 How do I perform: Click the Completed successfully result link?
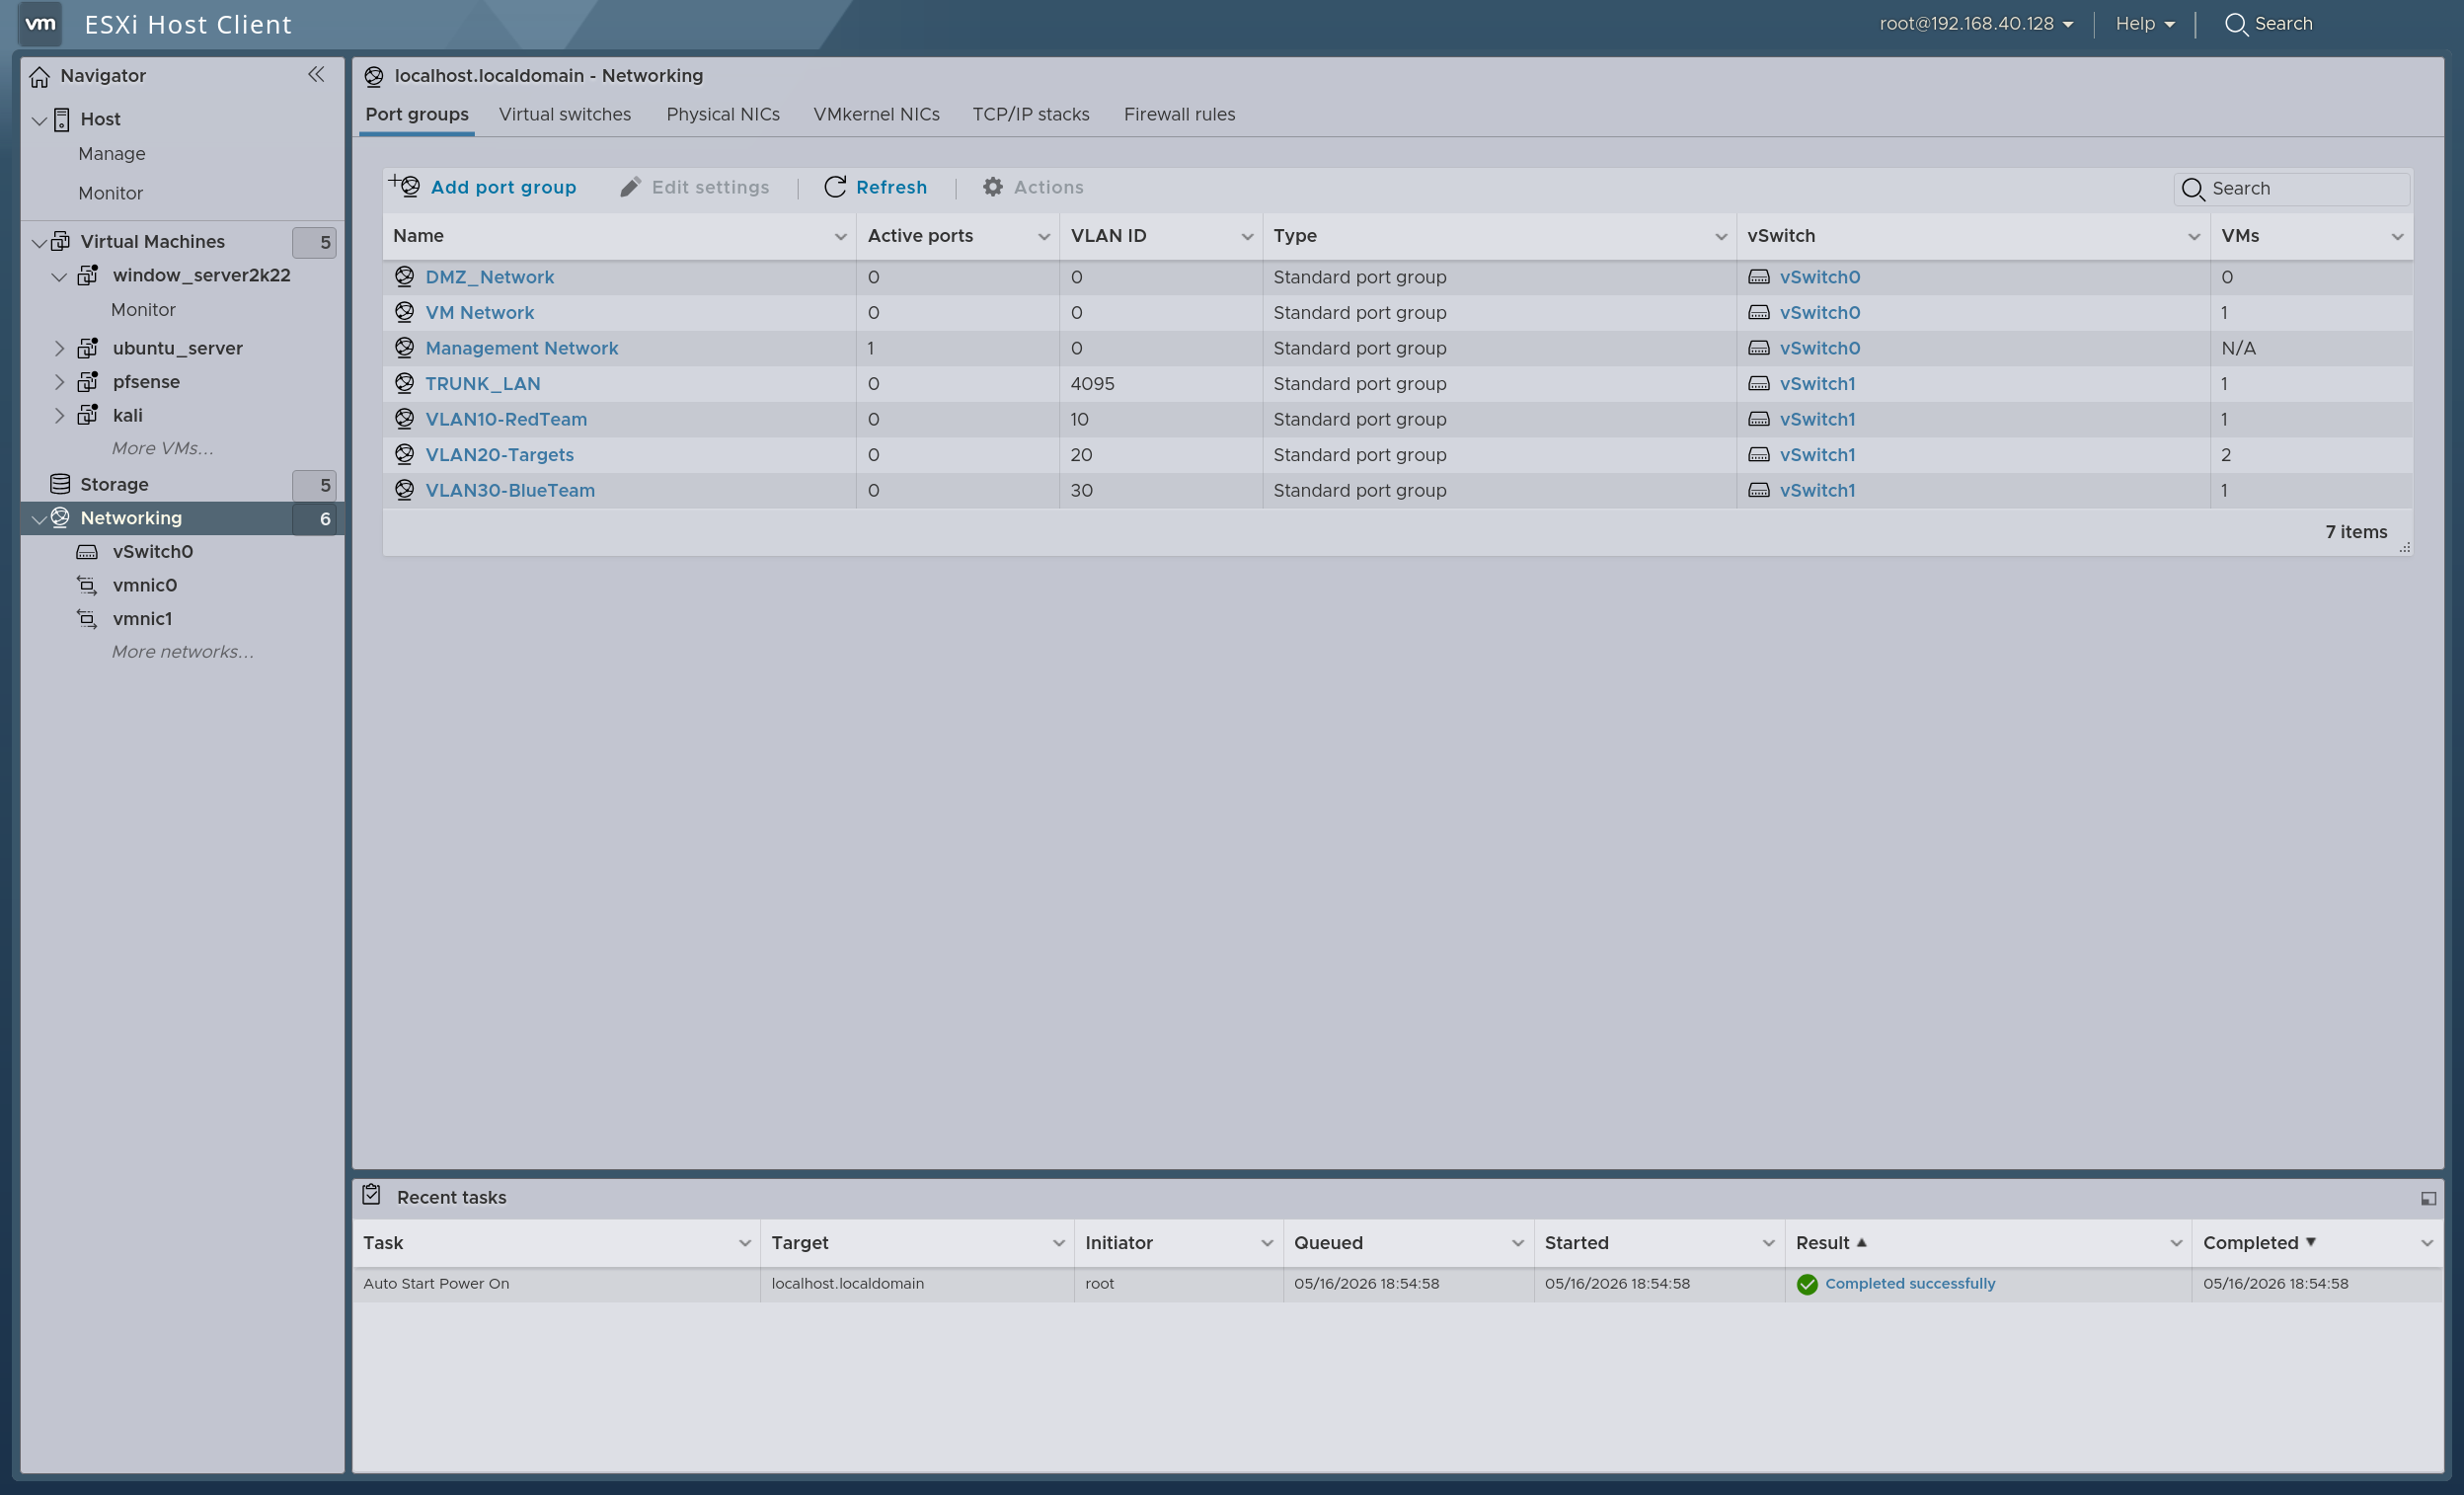(x=1910, y=1284)
